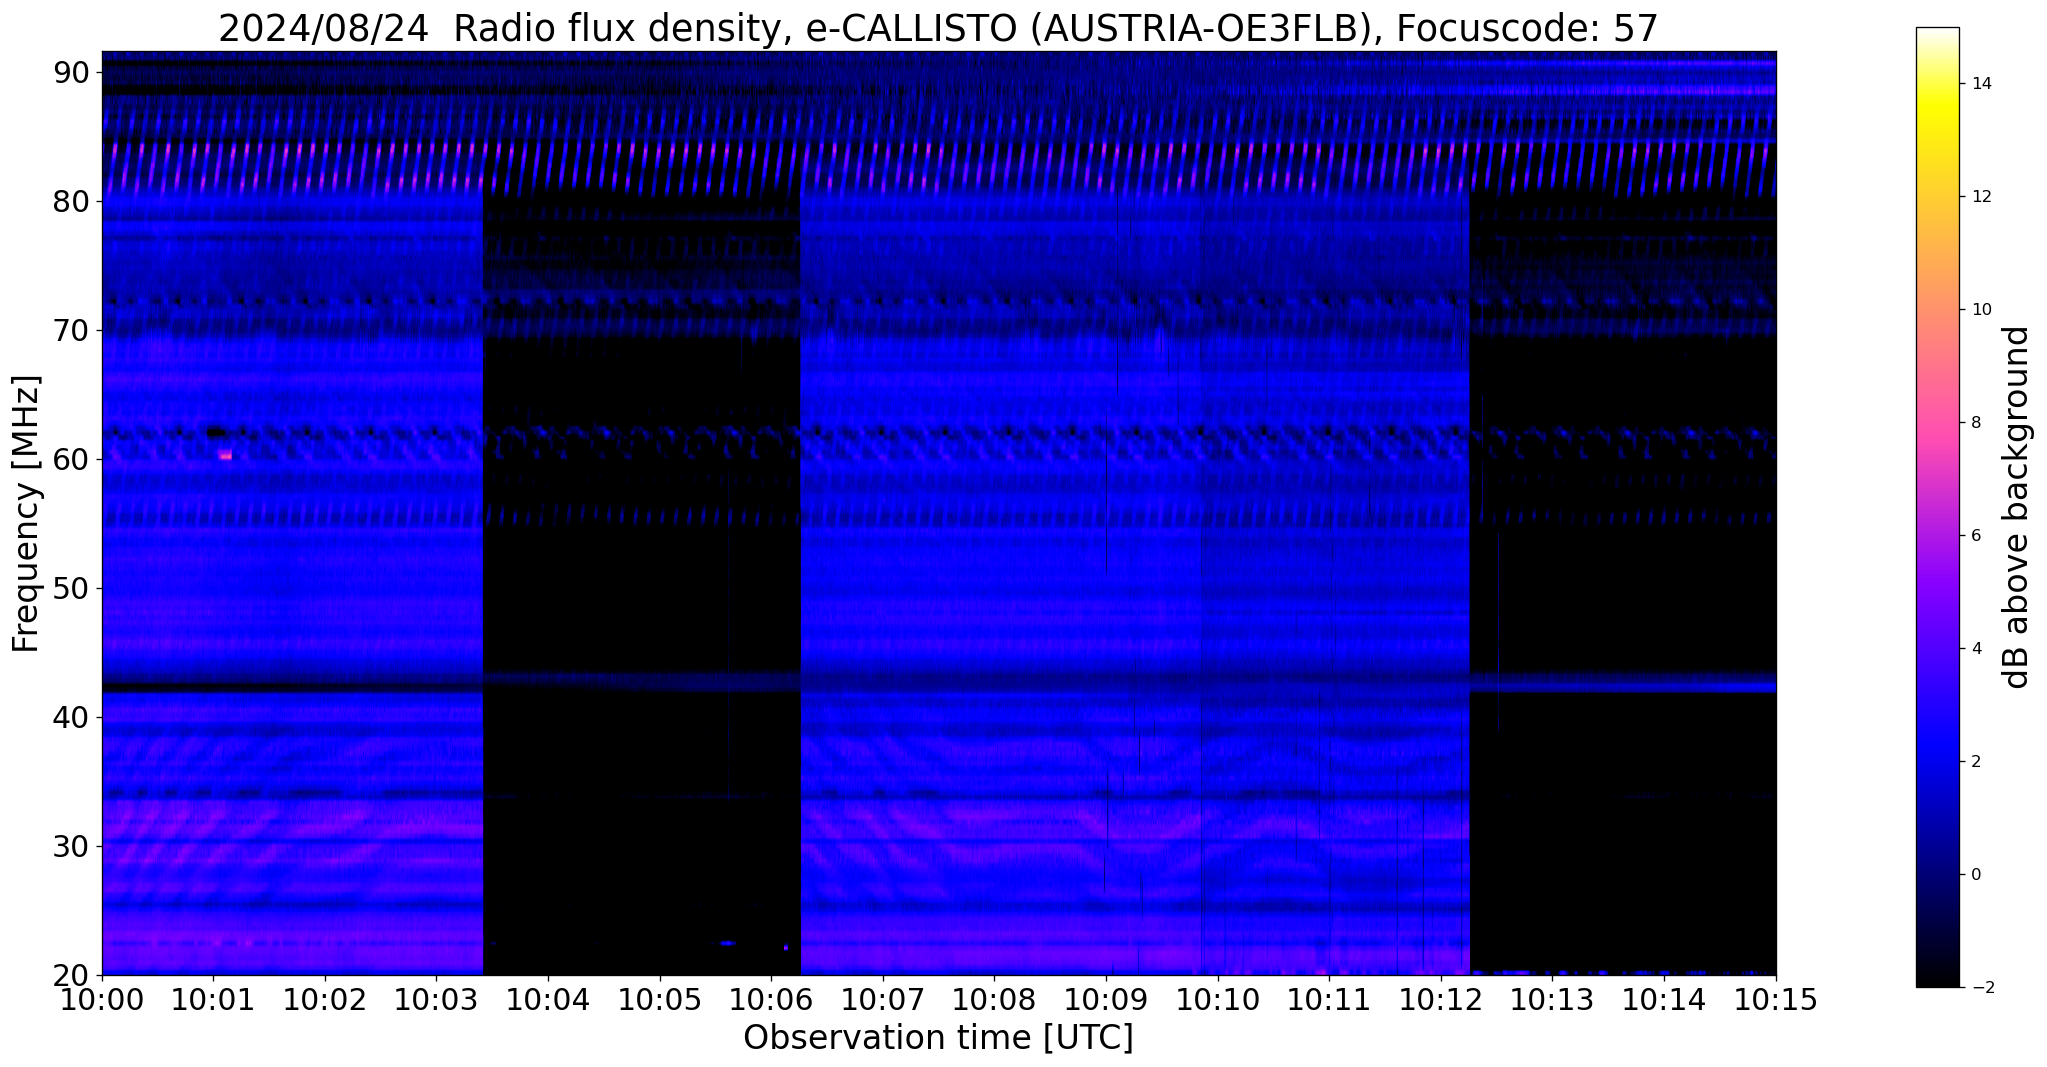Screen dimensions: 2047x1067
Task: Click the 80 MHz frequency tick label
Action: point(73,201)
